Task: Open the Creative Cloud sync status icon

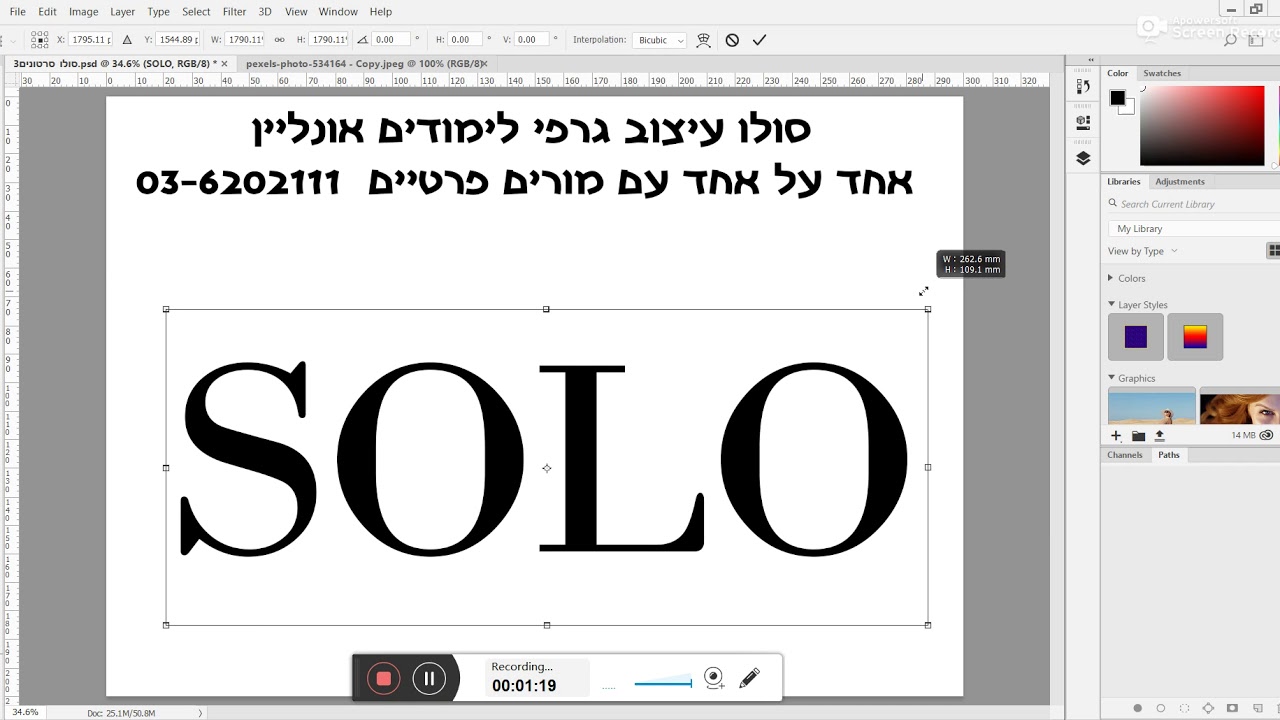Action: click(x=1266, y=436)
